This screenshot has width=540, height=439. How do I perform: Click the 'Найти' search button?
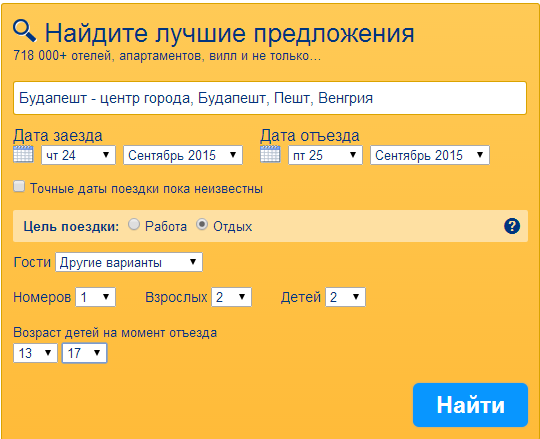470,405
